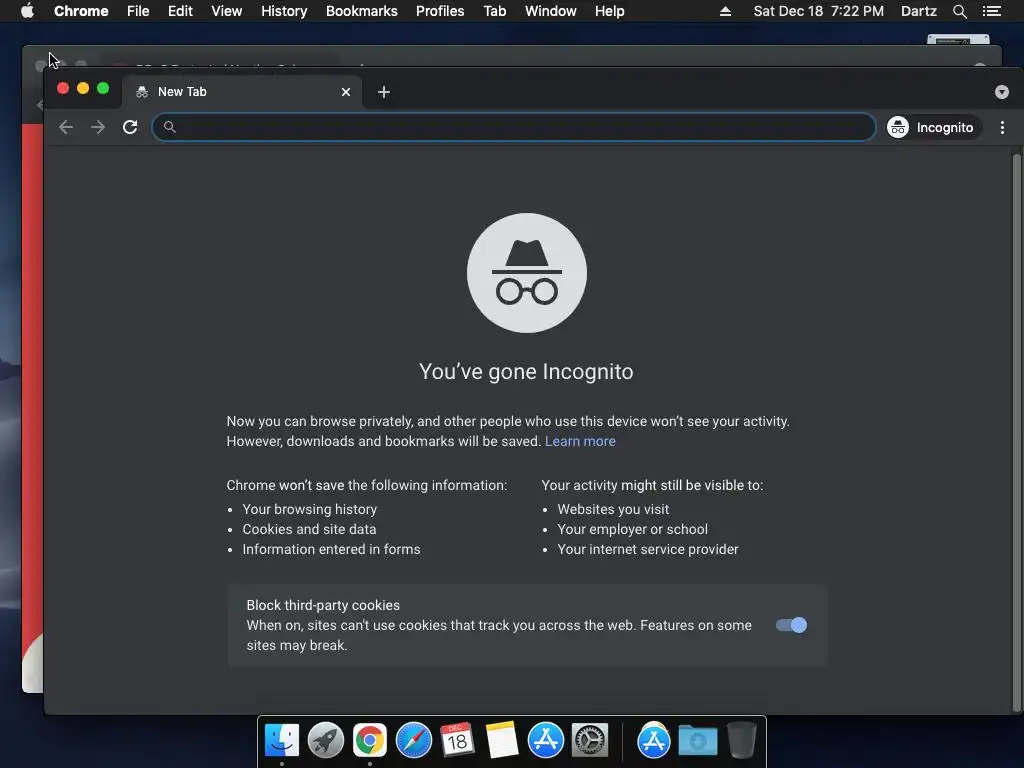Screen dimensions: 1024x768
Task: Open the Tab menu
Action: click(x=494, y=11)
